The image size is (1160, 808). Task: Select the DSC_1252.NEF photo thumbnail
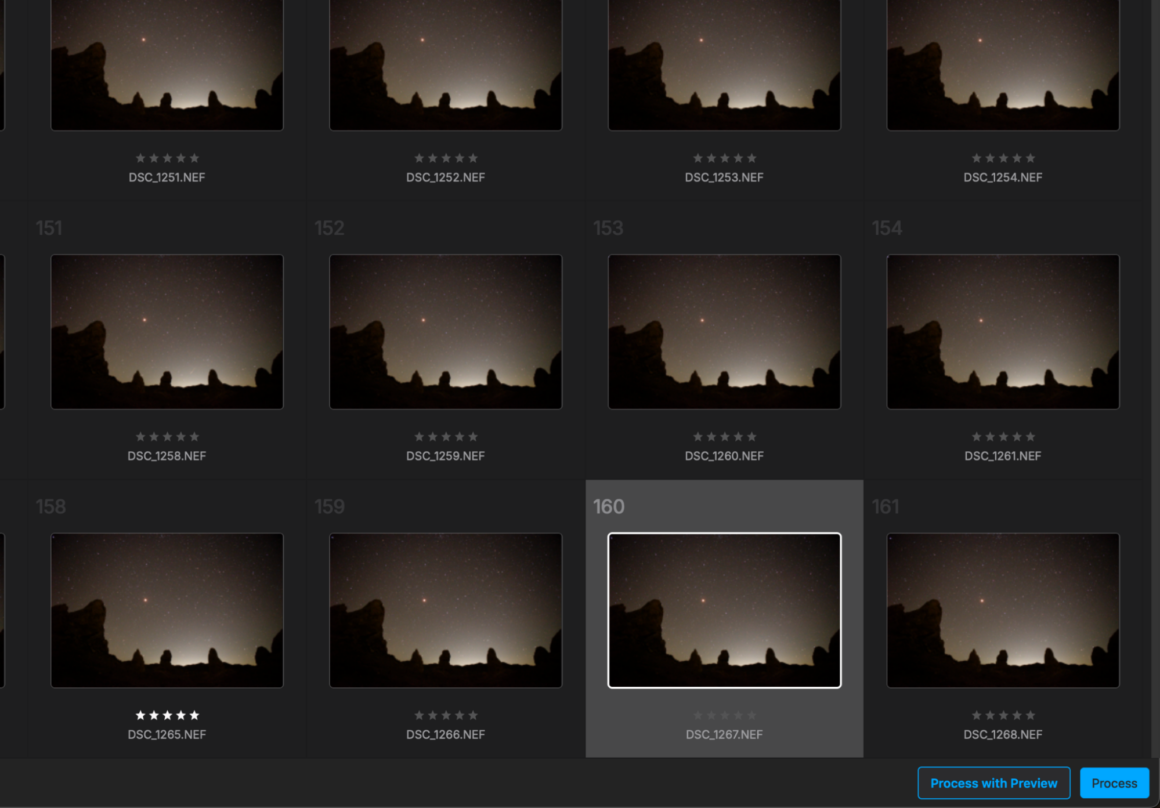click(445, 63)
